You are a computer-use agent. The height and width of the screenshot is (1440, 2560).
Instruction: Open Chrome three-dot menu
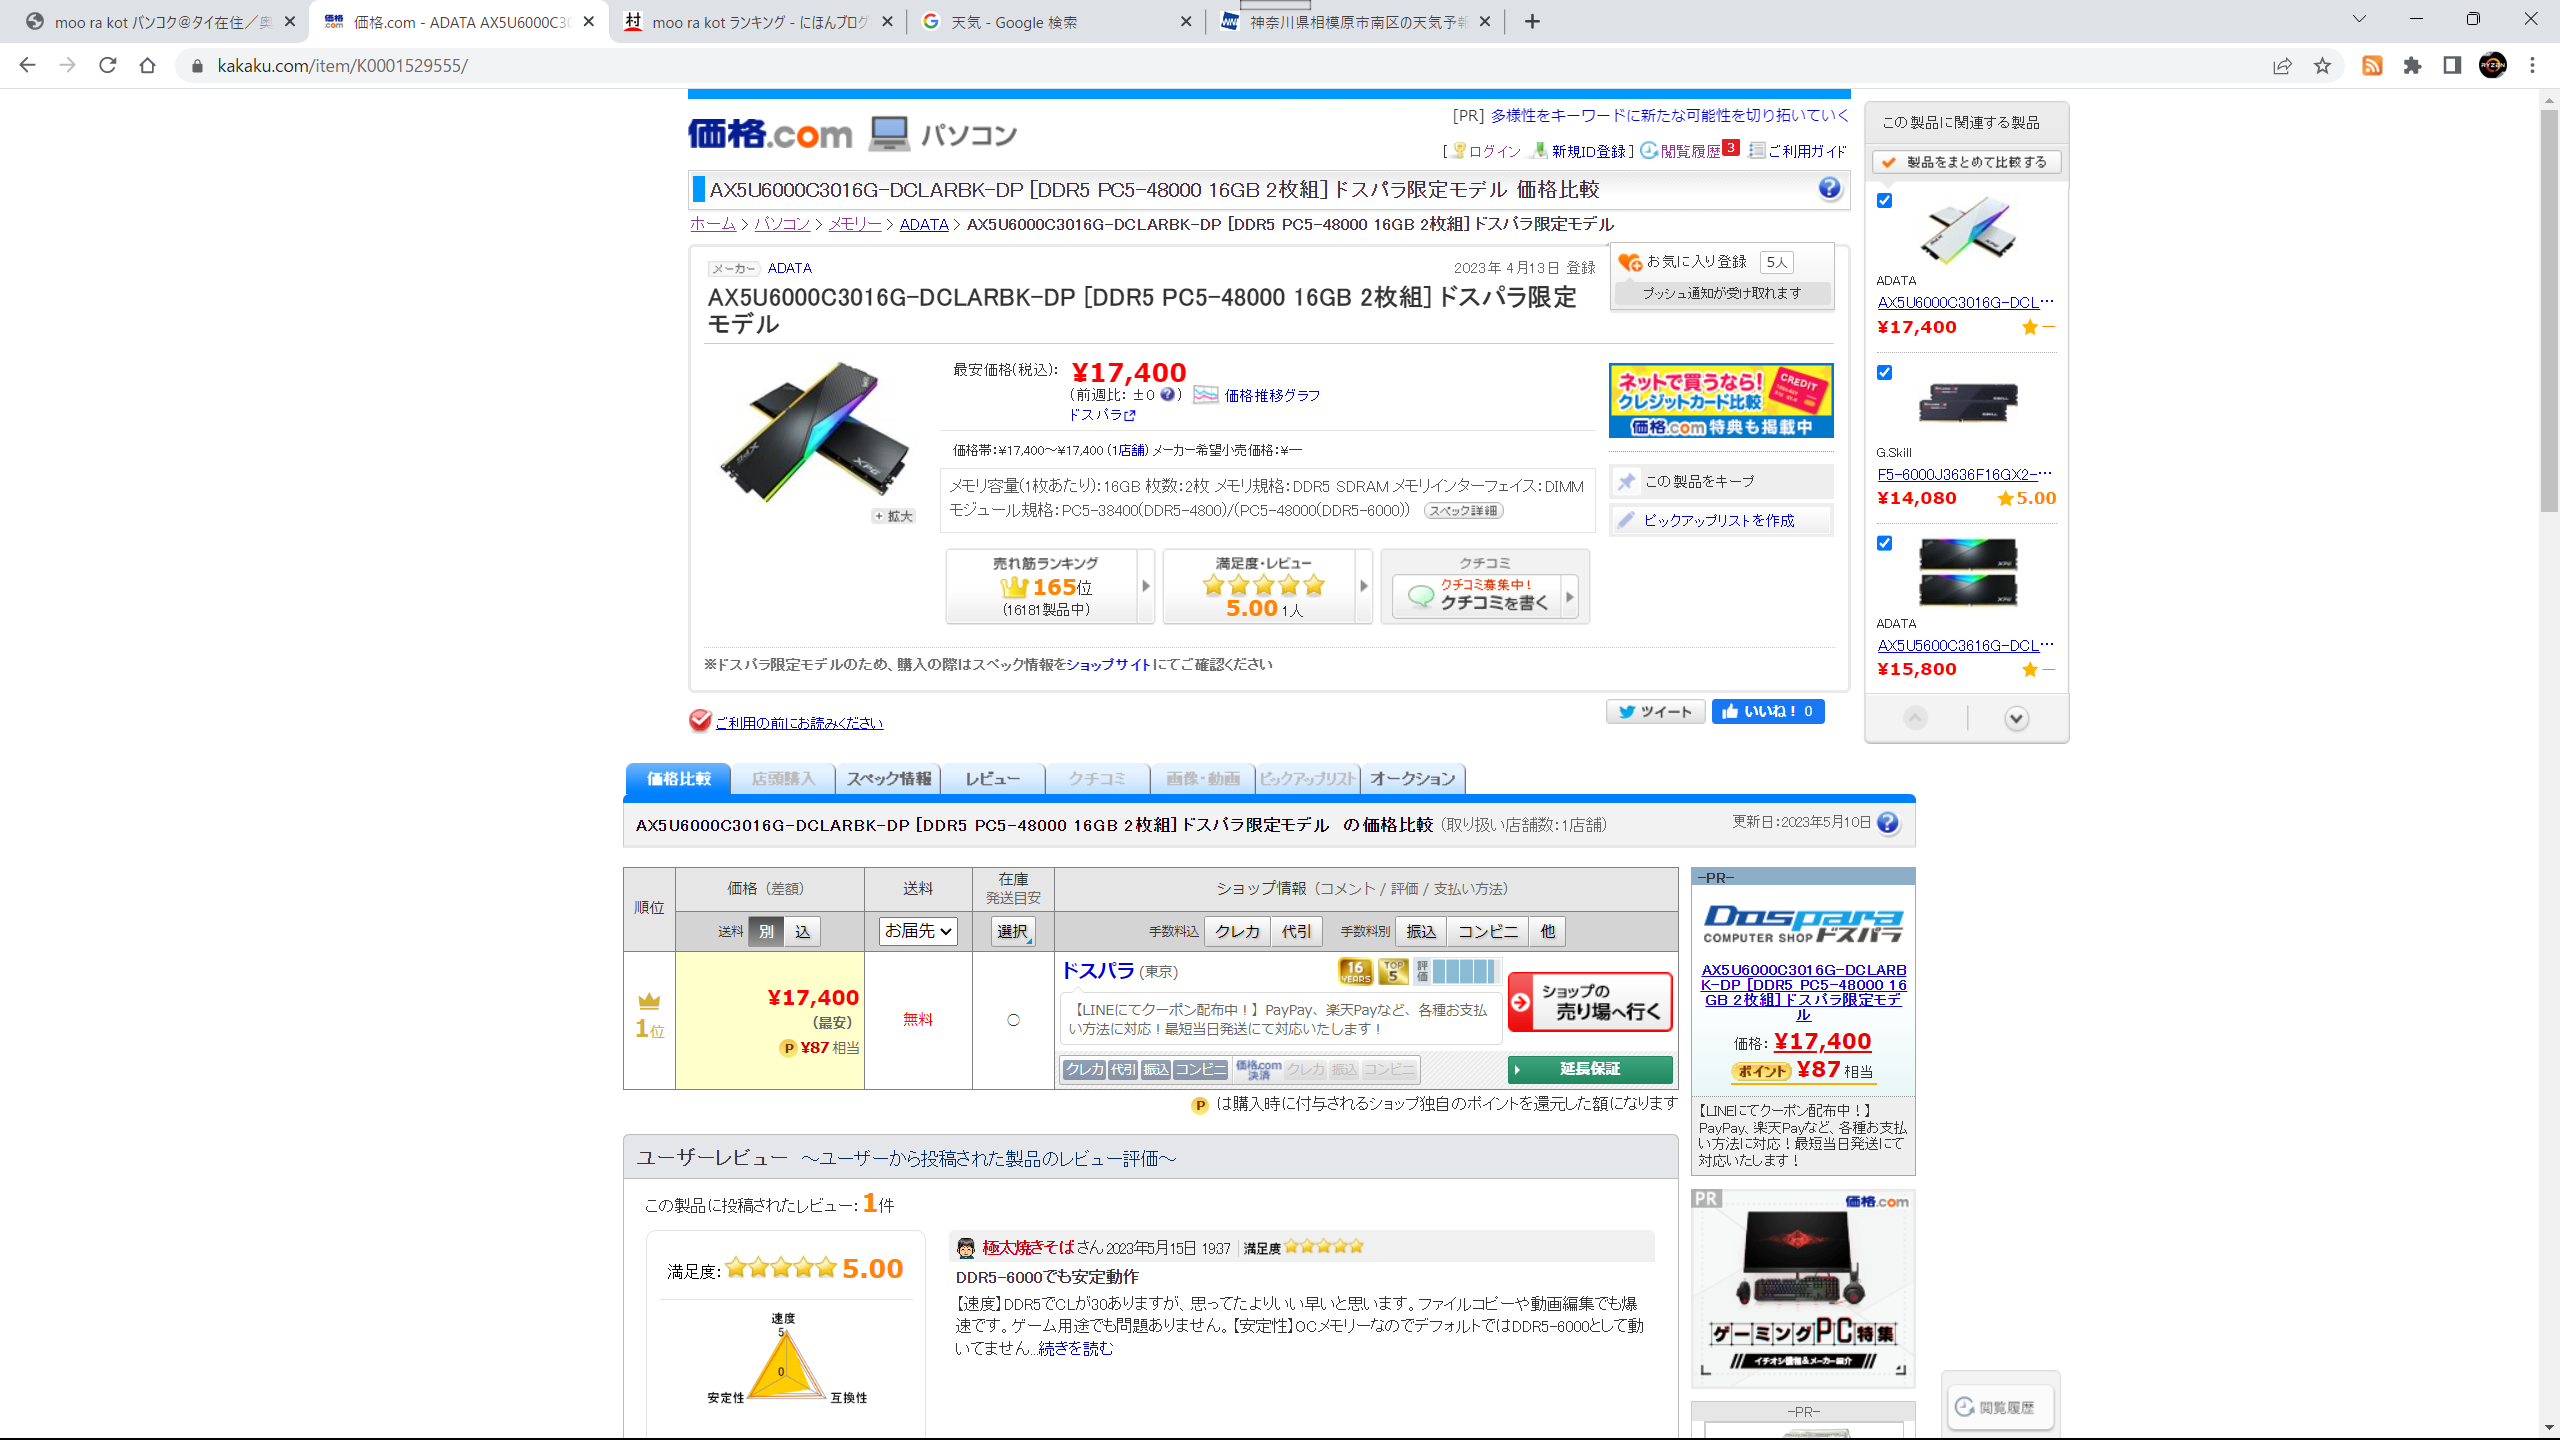2532,65
